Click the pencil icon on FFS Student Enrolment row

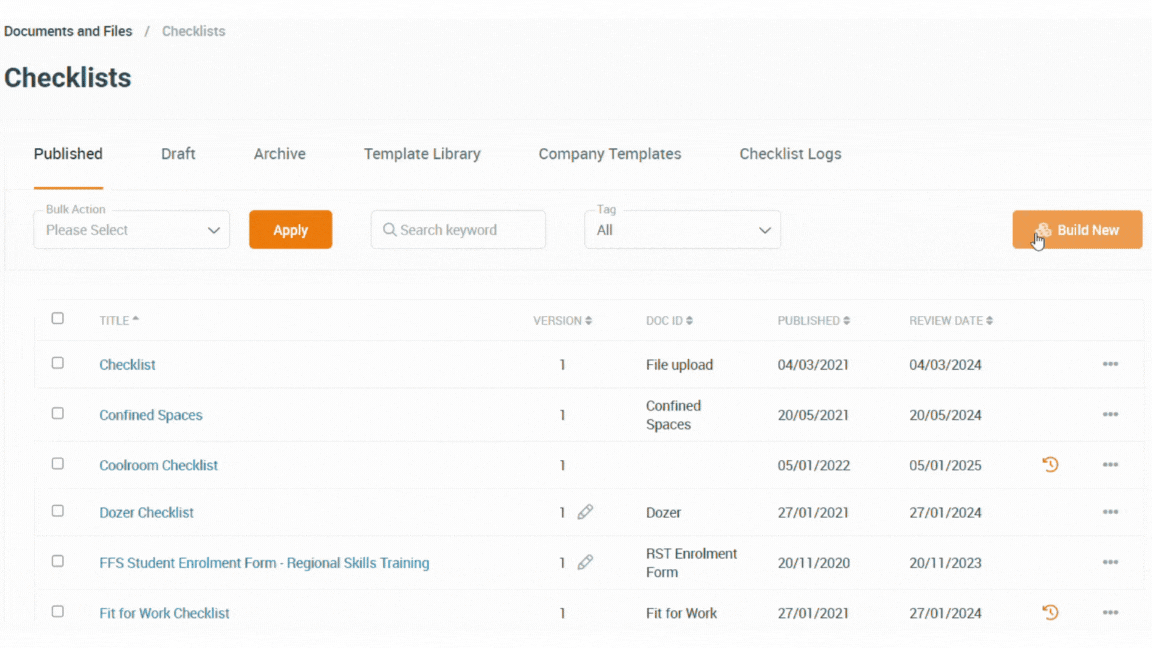click(x=585, y=563)
